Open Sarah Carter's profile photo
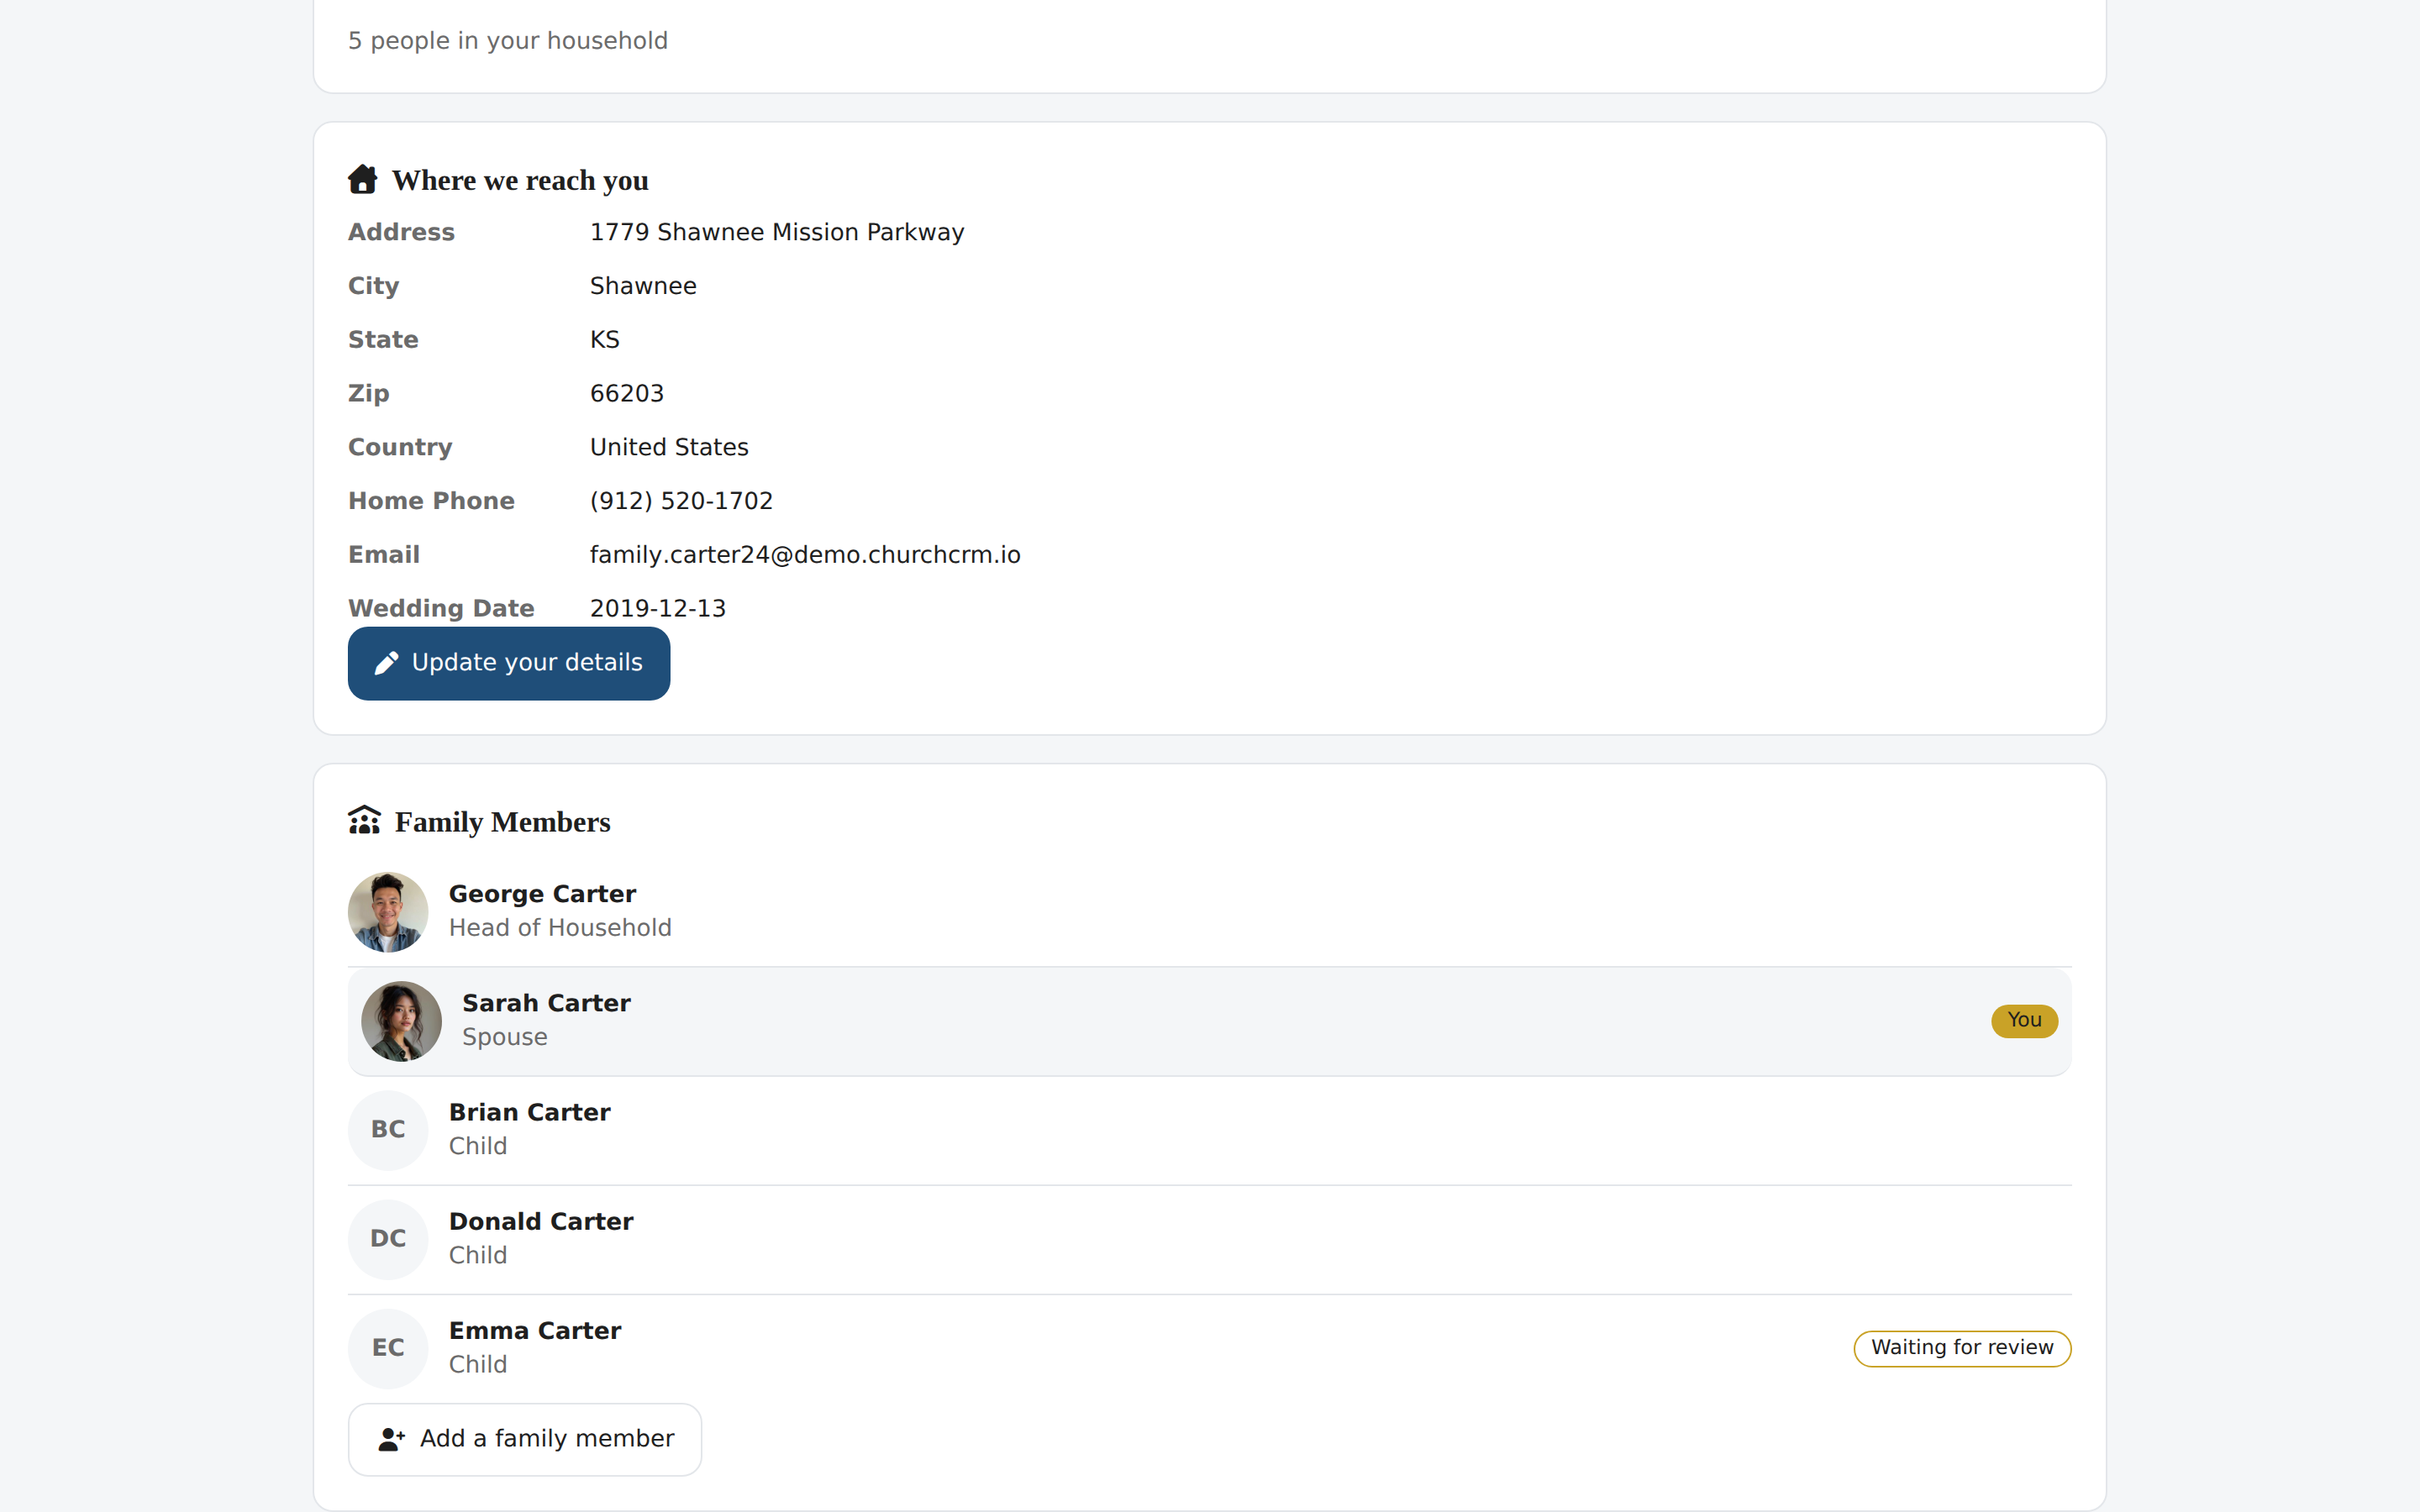Image resolution: width=2420 pixels, height=1512 pixels. (x=401, y=1021)
